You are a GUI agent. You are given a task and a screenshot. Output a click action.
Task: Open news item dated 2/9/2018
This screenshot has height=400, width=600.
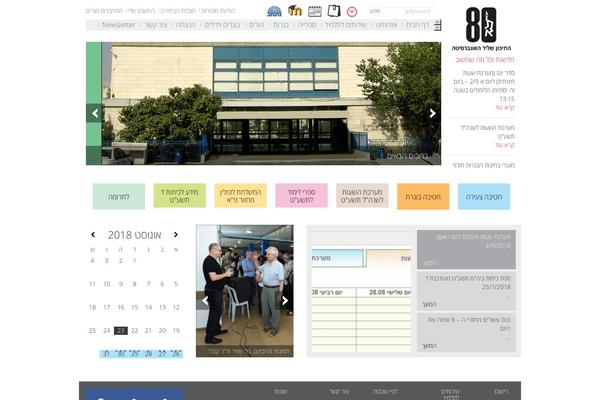pos(466,249)
